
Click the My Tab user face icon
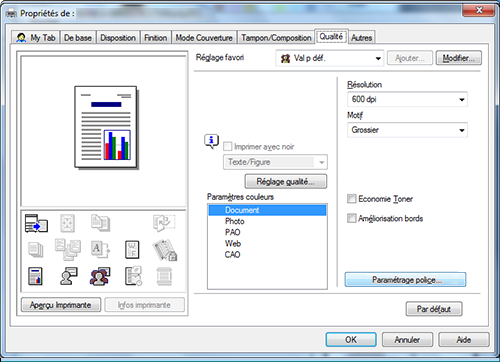point(21,38)
